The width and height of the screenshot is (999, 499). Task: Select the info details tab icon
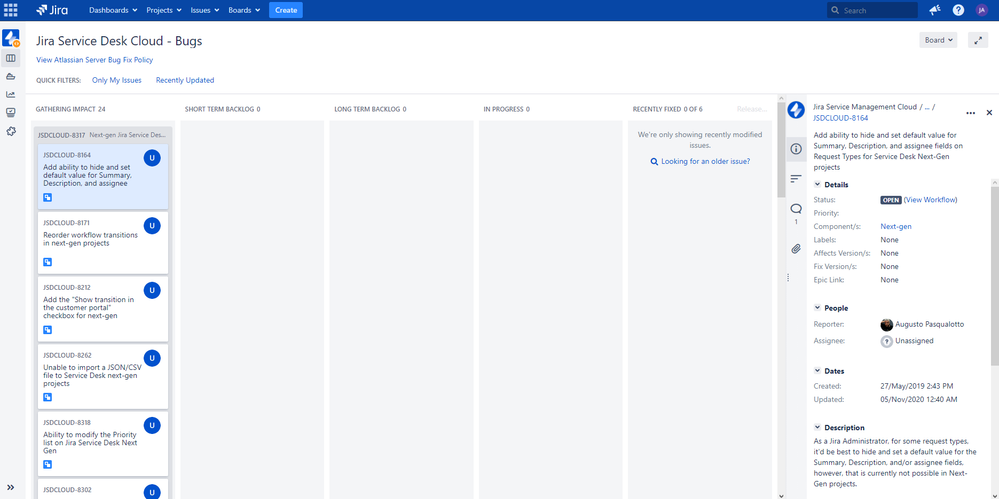(x=796, y=149)
